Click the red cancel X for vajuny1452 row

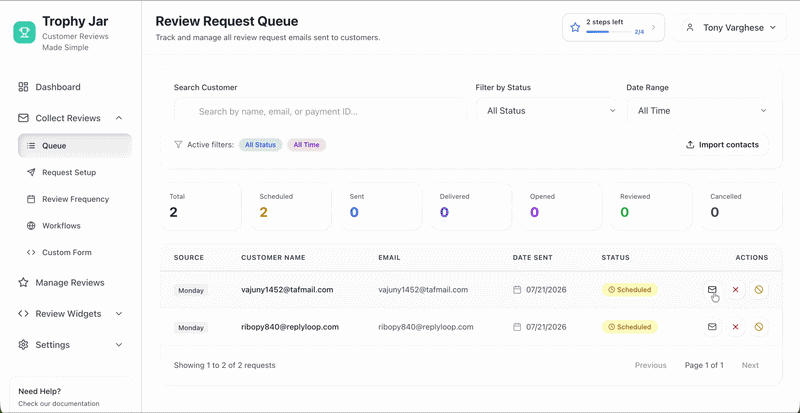[735, 289]
